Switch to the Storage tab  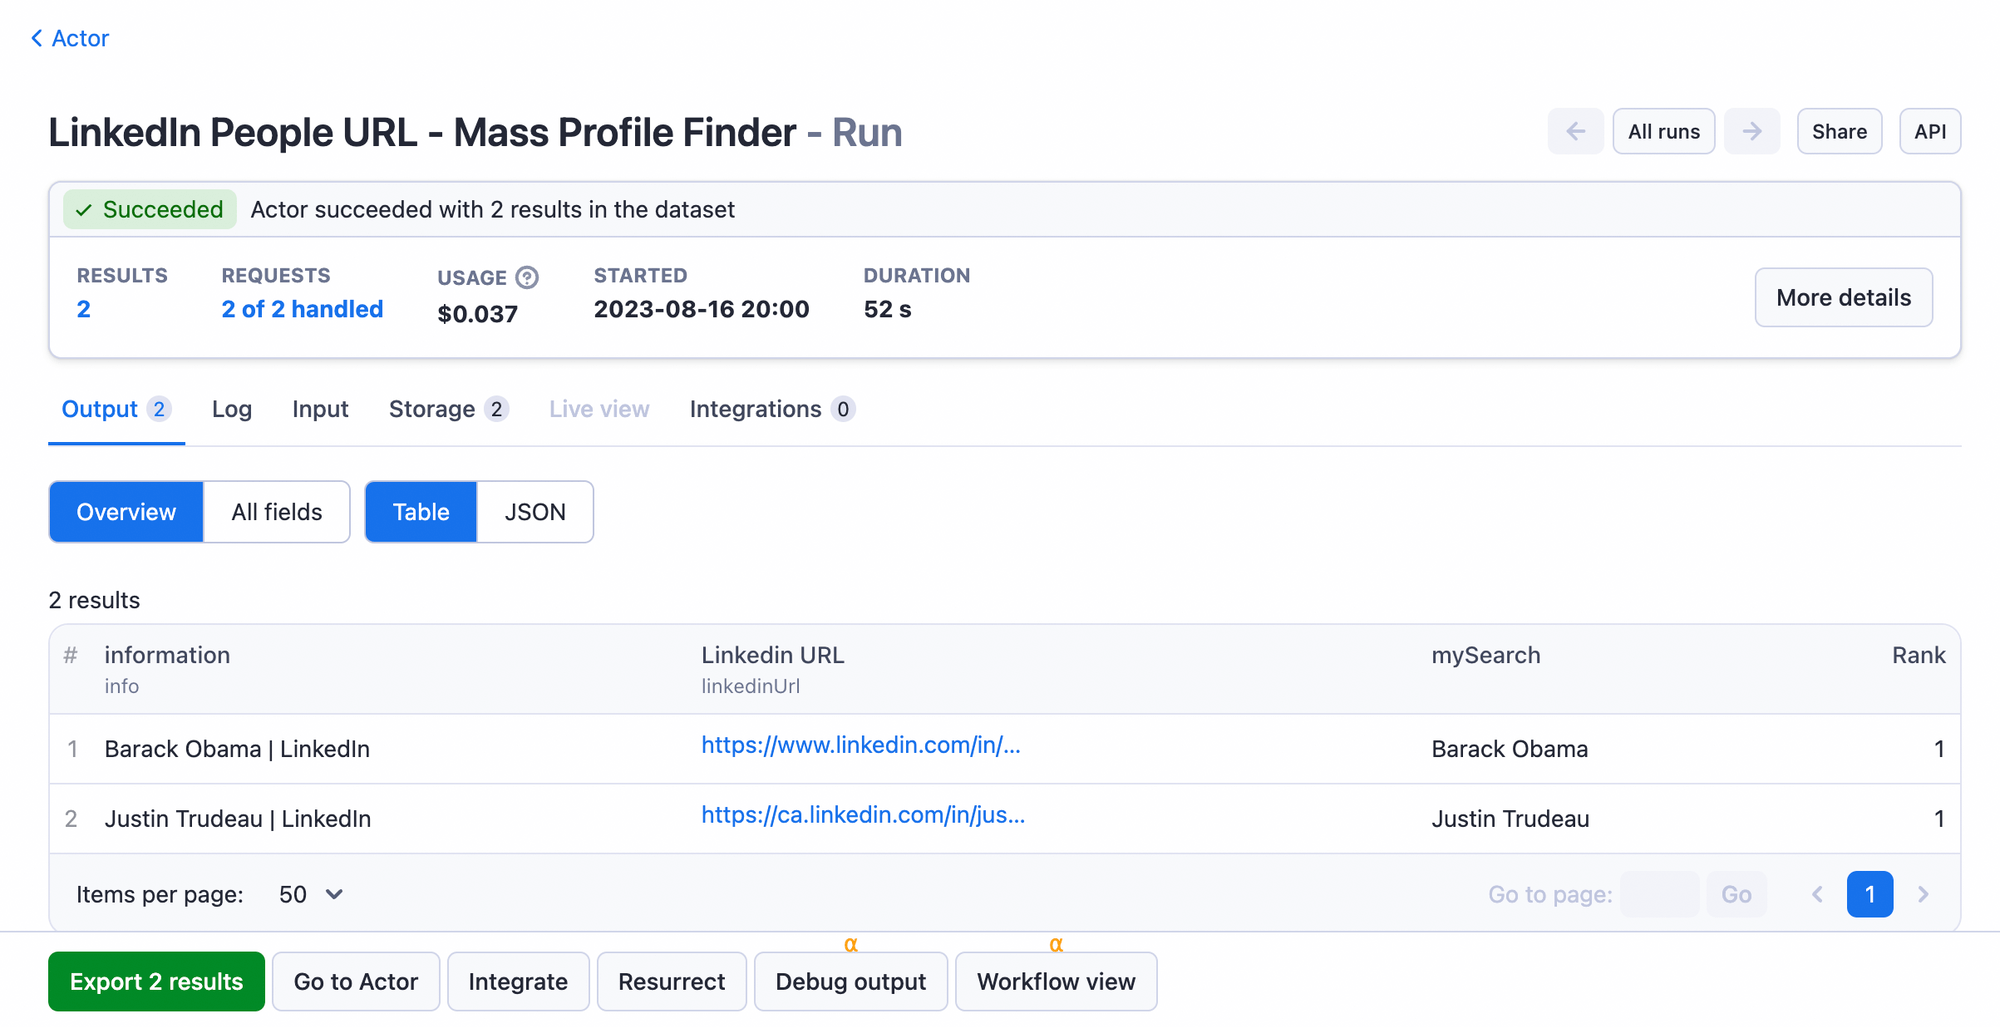click(x=433, y=408)
